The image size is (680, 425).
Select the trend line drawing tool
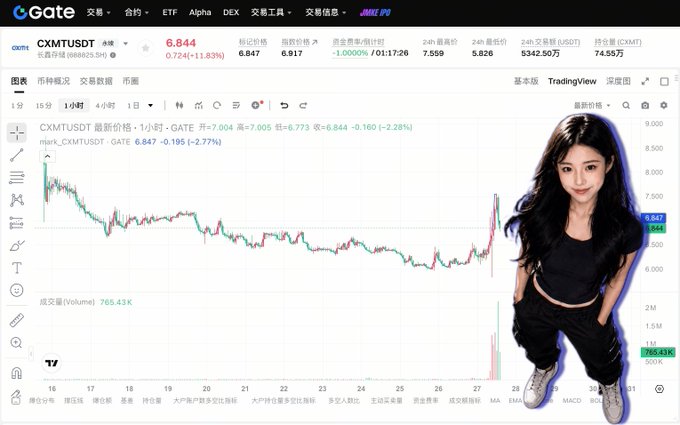click(17, 155)
